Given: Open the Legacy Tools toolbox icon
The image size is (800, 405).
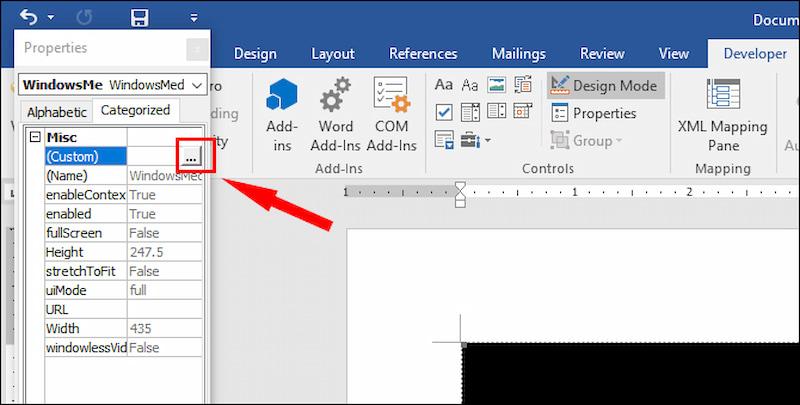Looking at the screenshot, I should (470, 139).
